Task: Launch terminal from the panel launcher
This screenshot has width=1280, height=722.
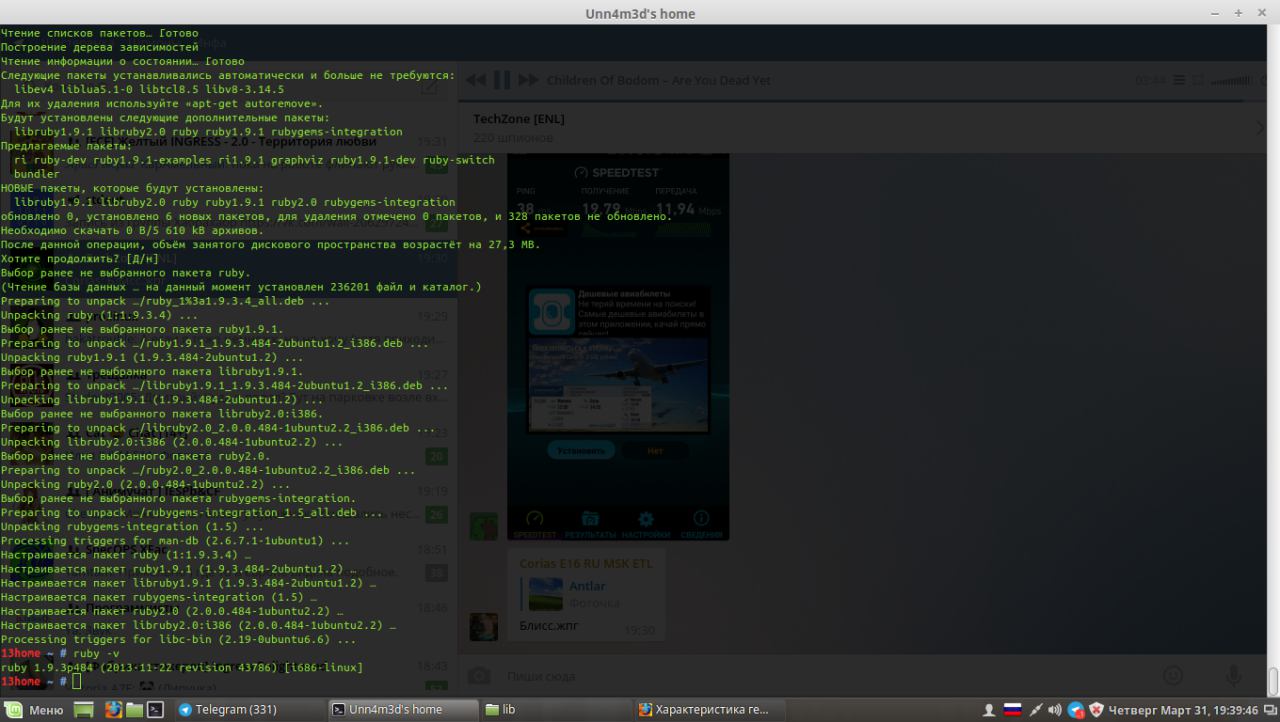Action: (x=155, y=710)
